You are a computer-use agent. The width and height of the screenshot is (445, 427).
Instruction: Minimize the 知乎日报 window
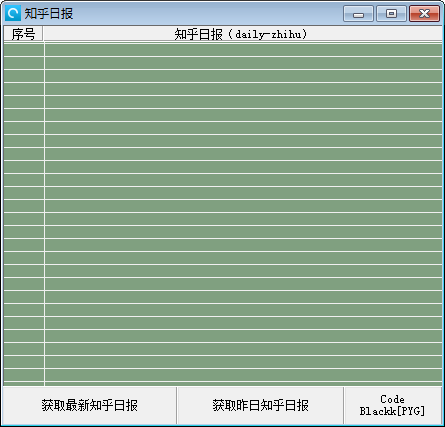358,14
